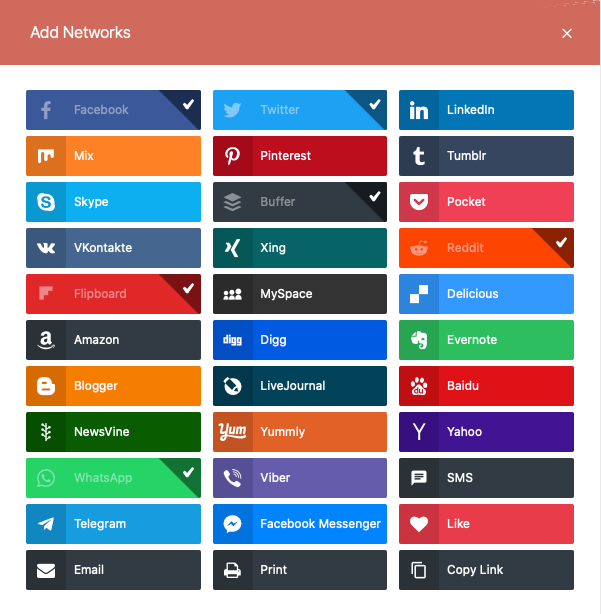Screen dimensions: 601x614
Task: Add the Print network button
Action: 300,570
